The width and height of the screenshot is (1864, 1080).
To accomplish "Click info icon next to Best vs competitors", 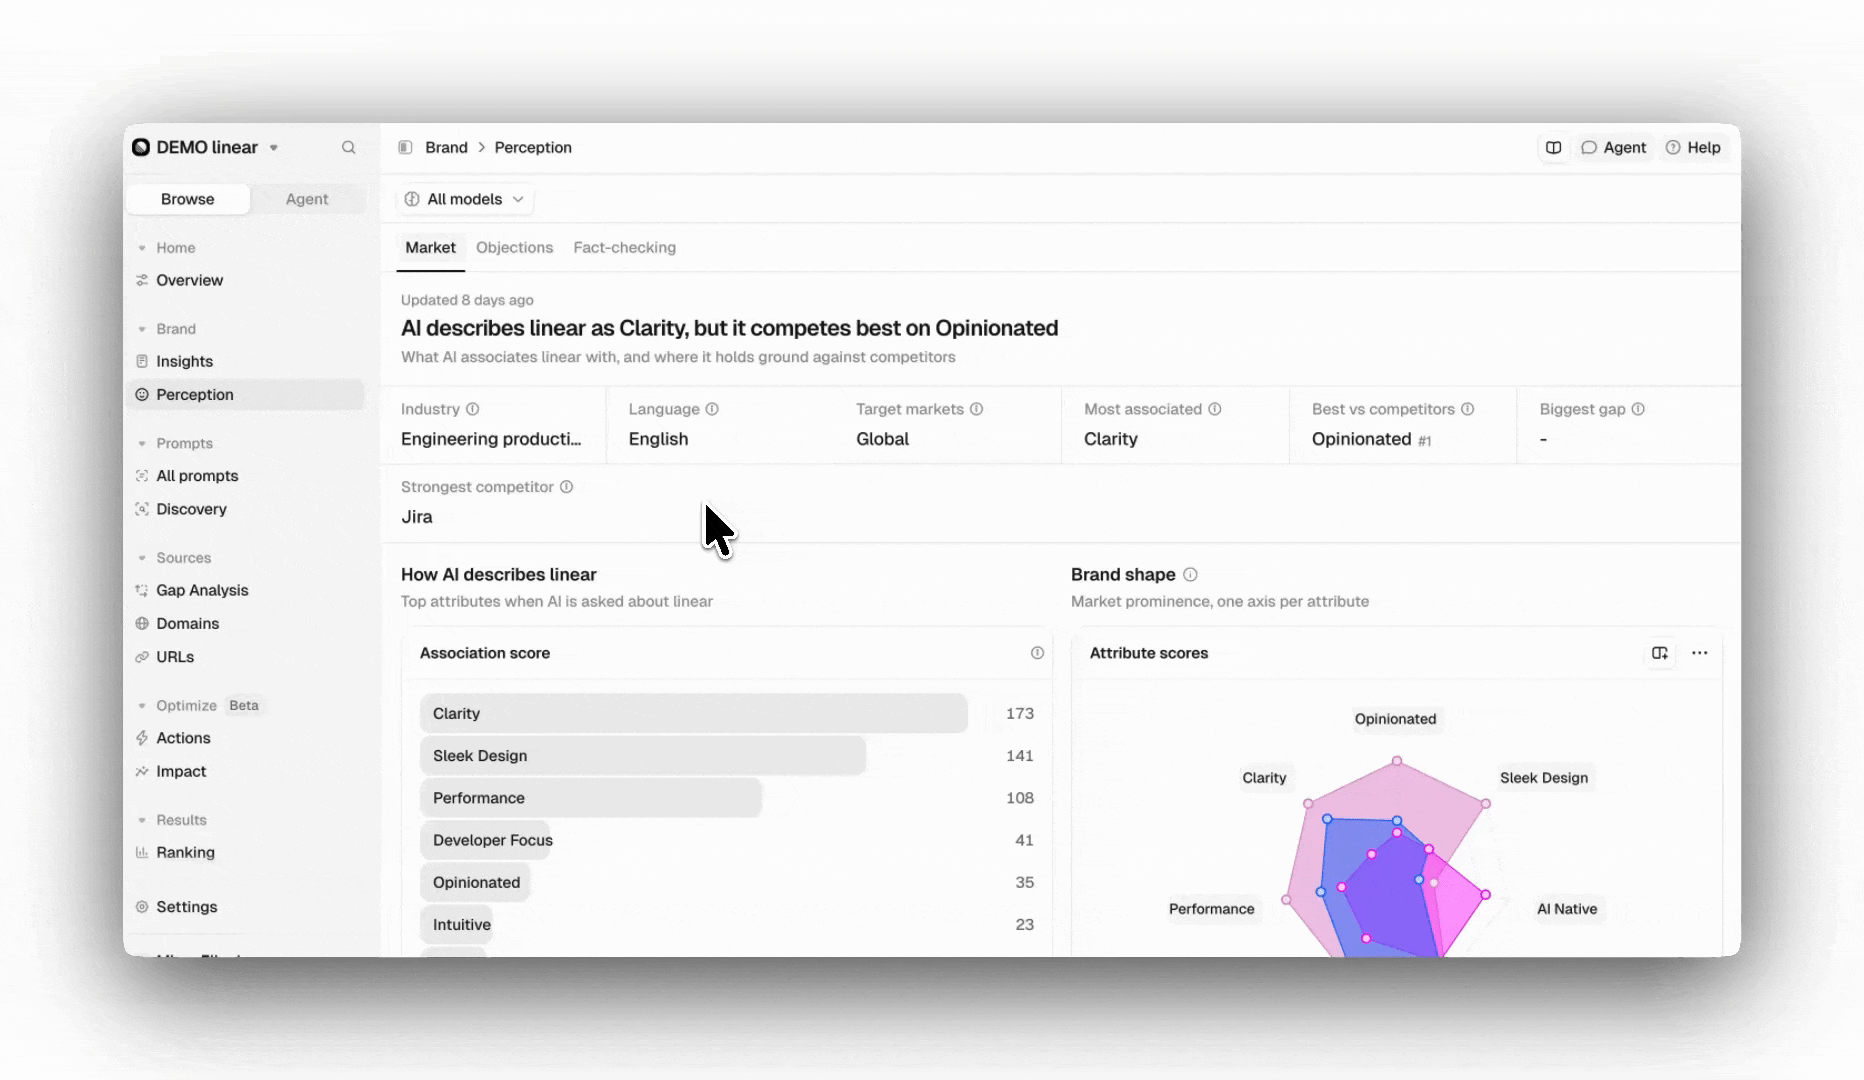I will pos(1468,409).
